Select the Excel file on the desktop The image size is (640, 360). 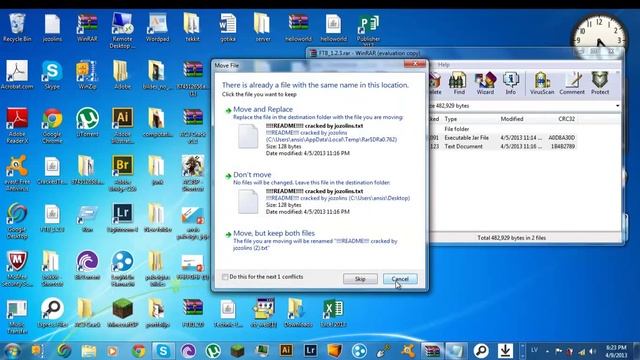coord(333,313)
